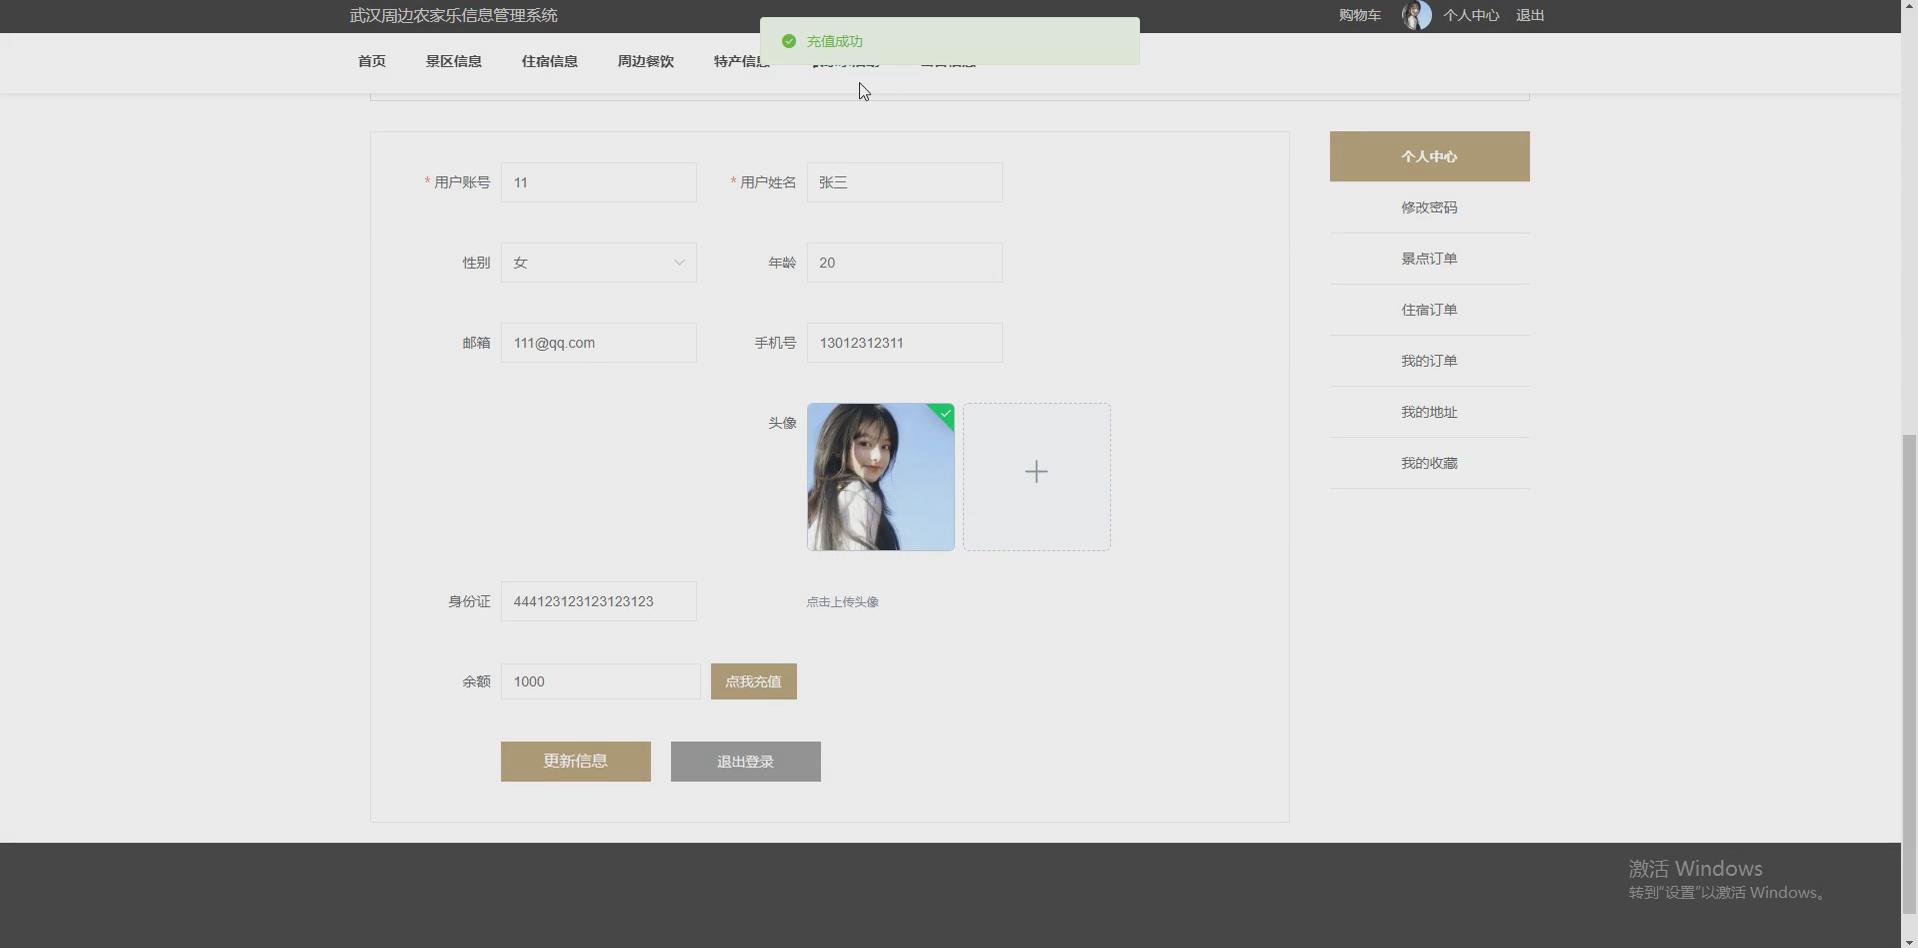This screenshot has height=948, width=1918.
Task: Expand the gender selector combo box
Action: tap(598, 262)
